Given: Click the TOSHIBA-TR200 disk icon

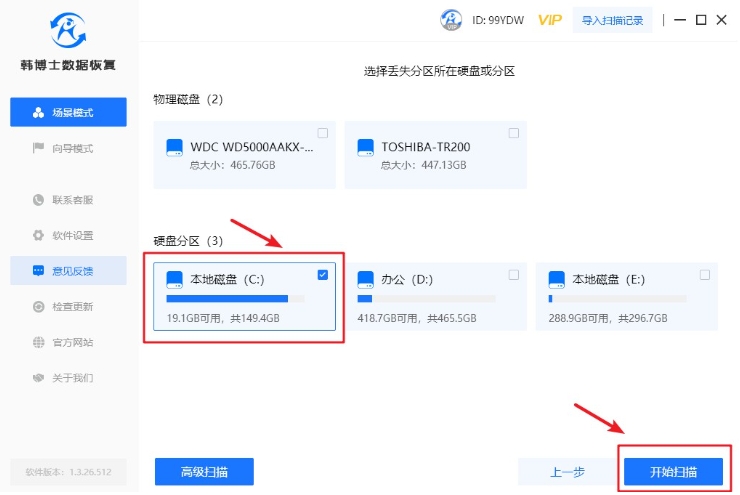Looking at the screenshot, I should 366,147.
